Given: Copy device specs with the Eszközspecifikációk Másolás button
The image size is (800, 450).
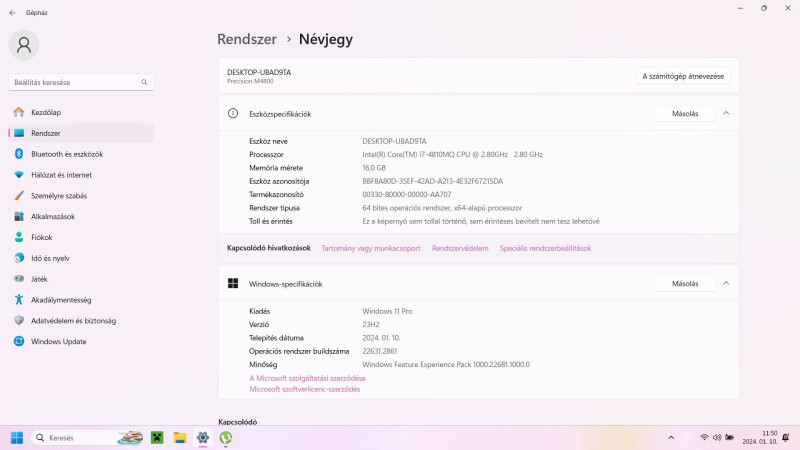Looking at the screenshot, I should tap(685, 114).
